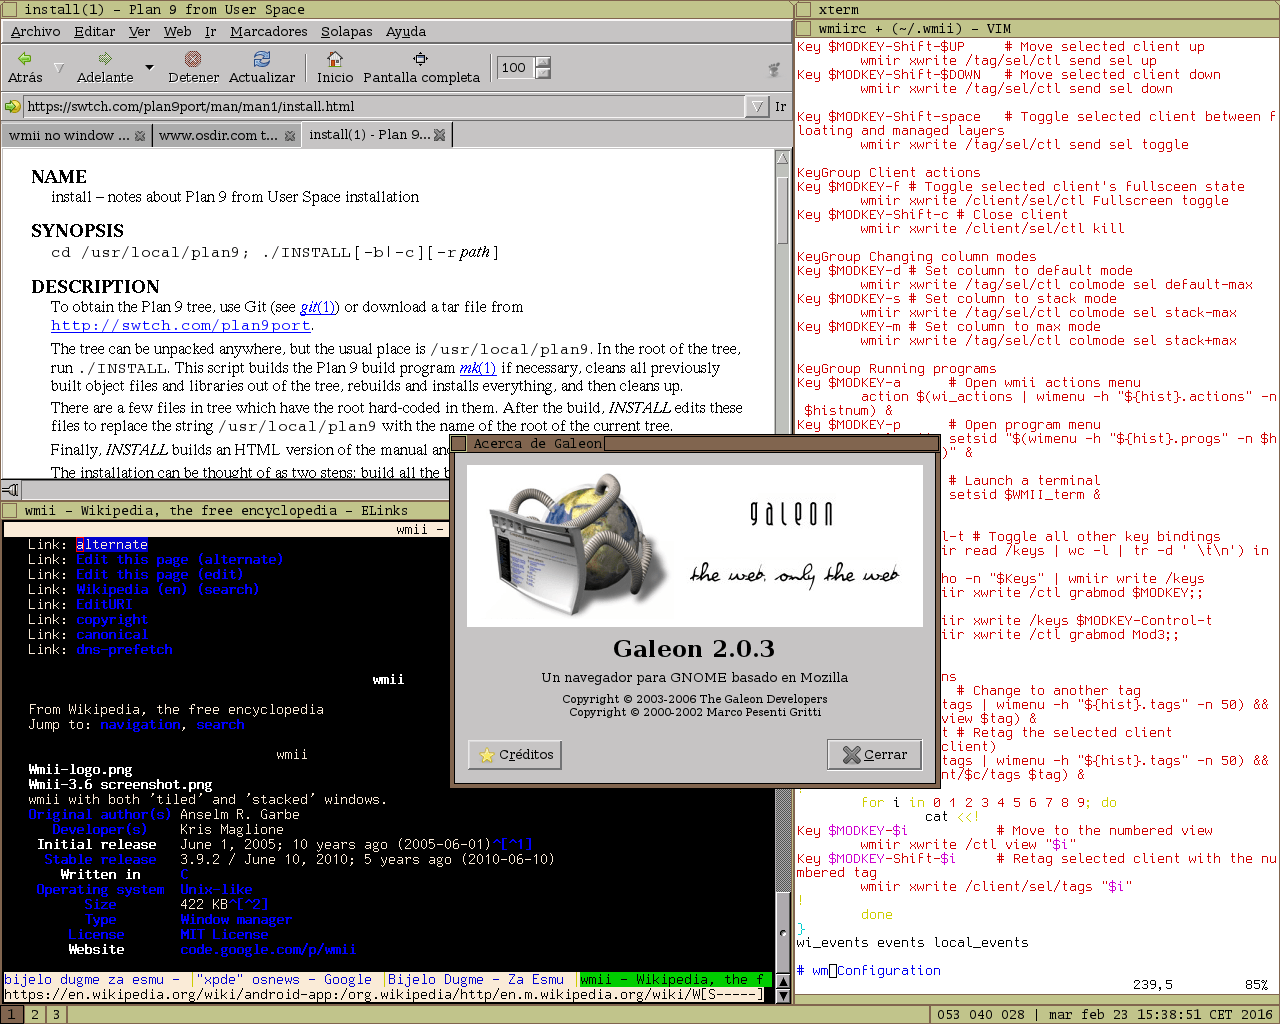Click in the Galeon URL address field
Screen dimensions: 1280x1024
[x=385, y=106]
